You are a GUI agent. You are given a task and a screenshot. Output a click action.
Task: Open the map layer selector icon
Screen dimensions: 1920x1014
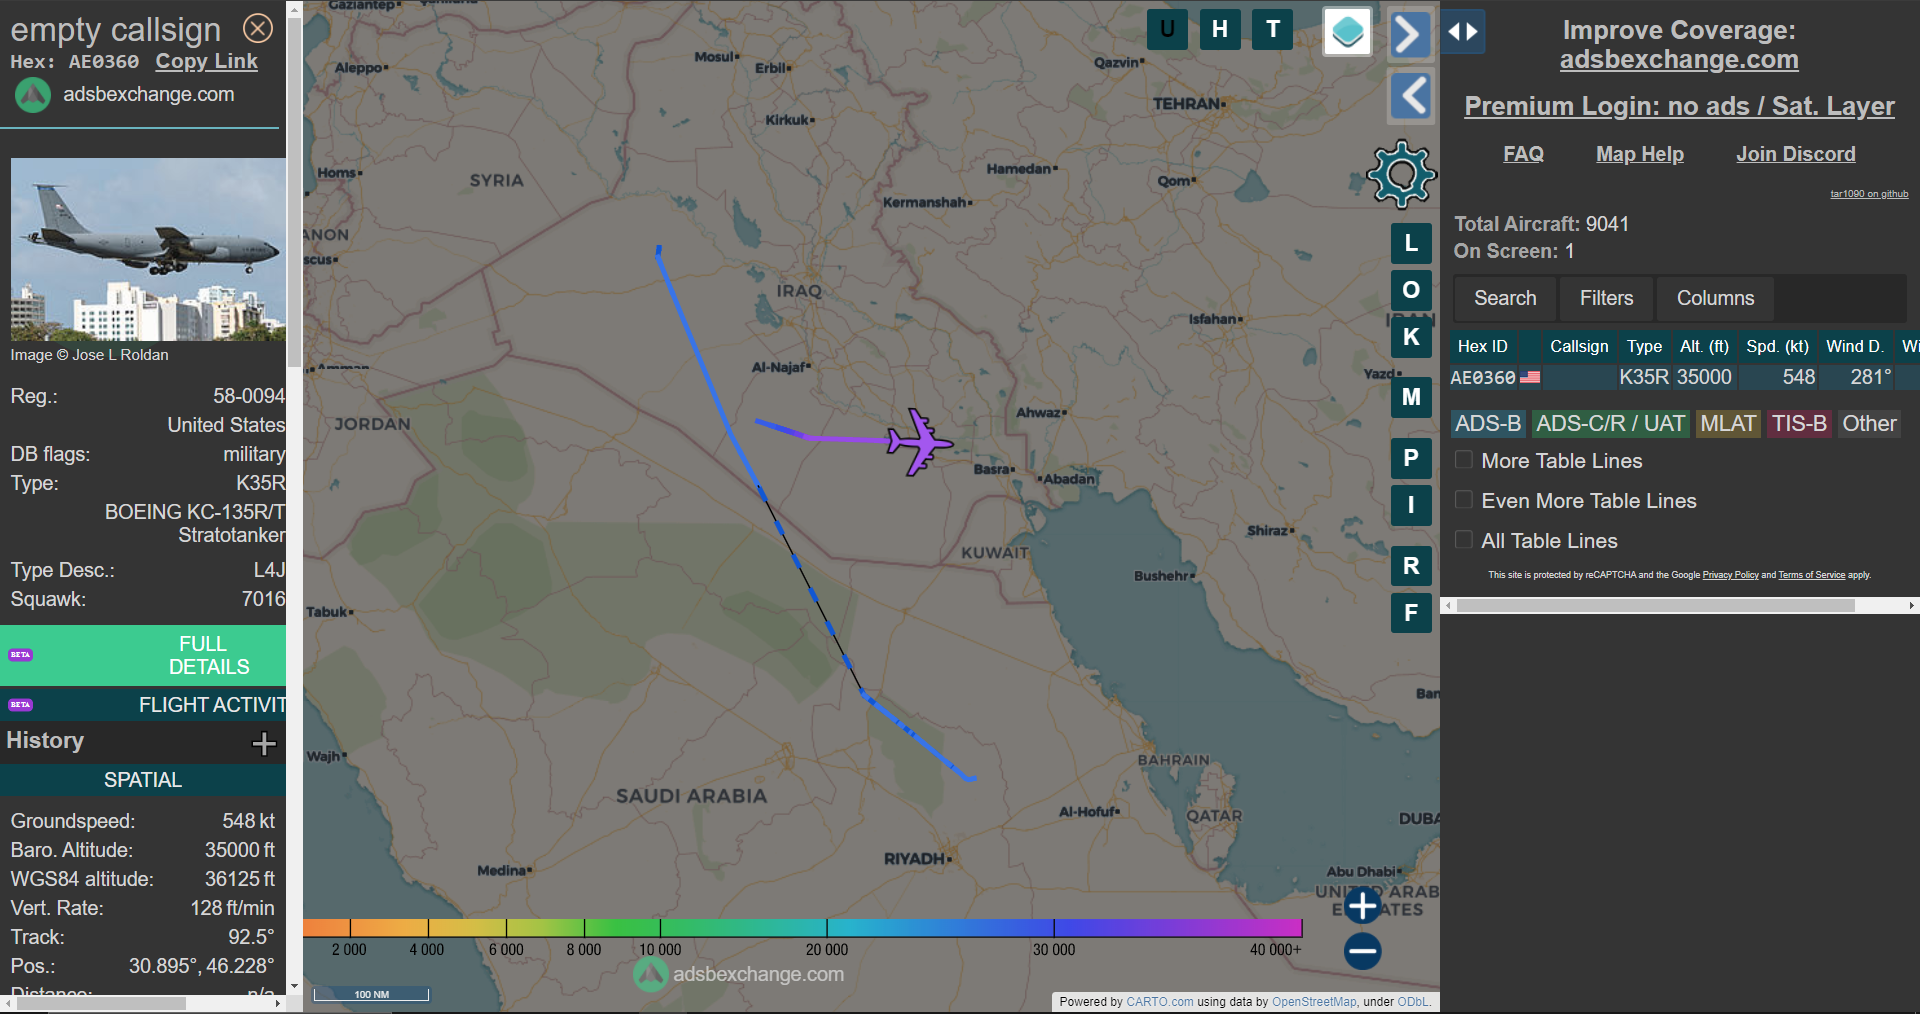1347,32
